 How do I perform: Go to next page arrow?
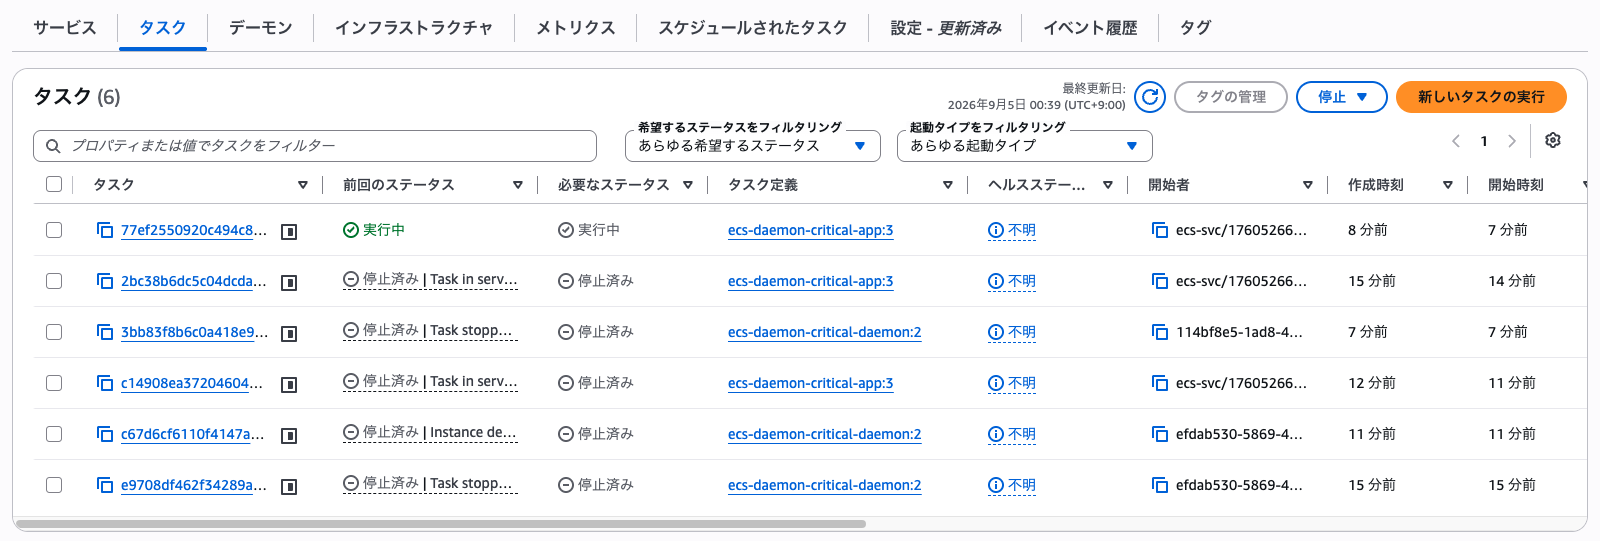[1512, 141]
